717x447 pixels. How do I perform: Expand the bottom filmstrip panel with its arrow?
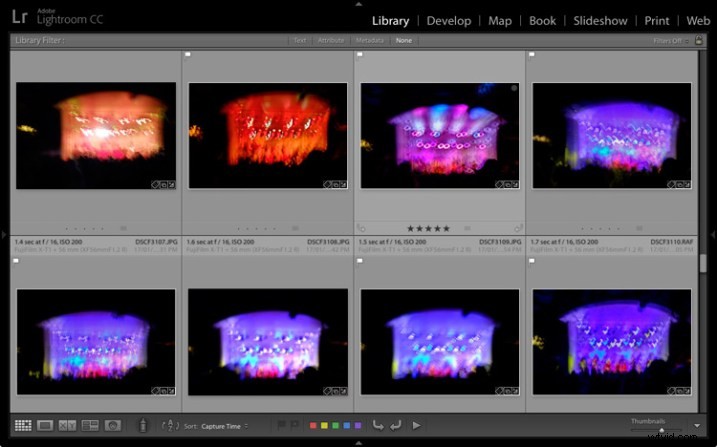click(358, 443)
